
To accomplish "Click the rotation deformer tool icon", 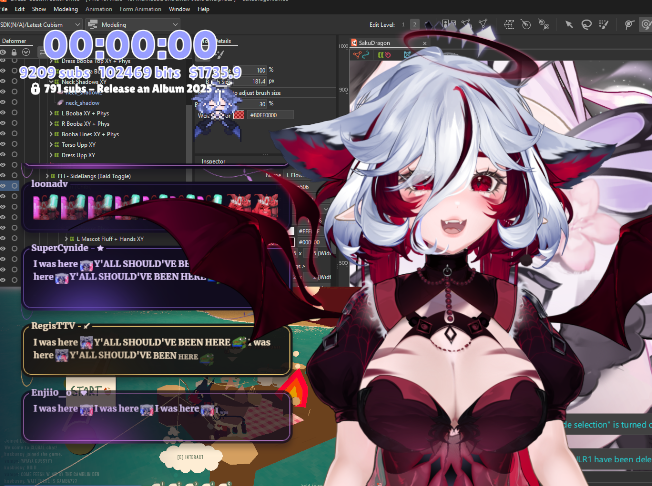I will [x=526, y=25].
